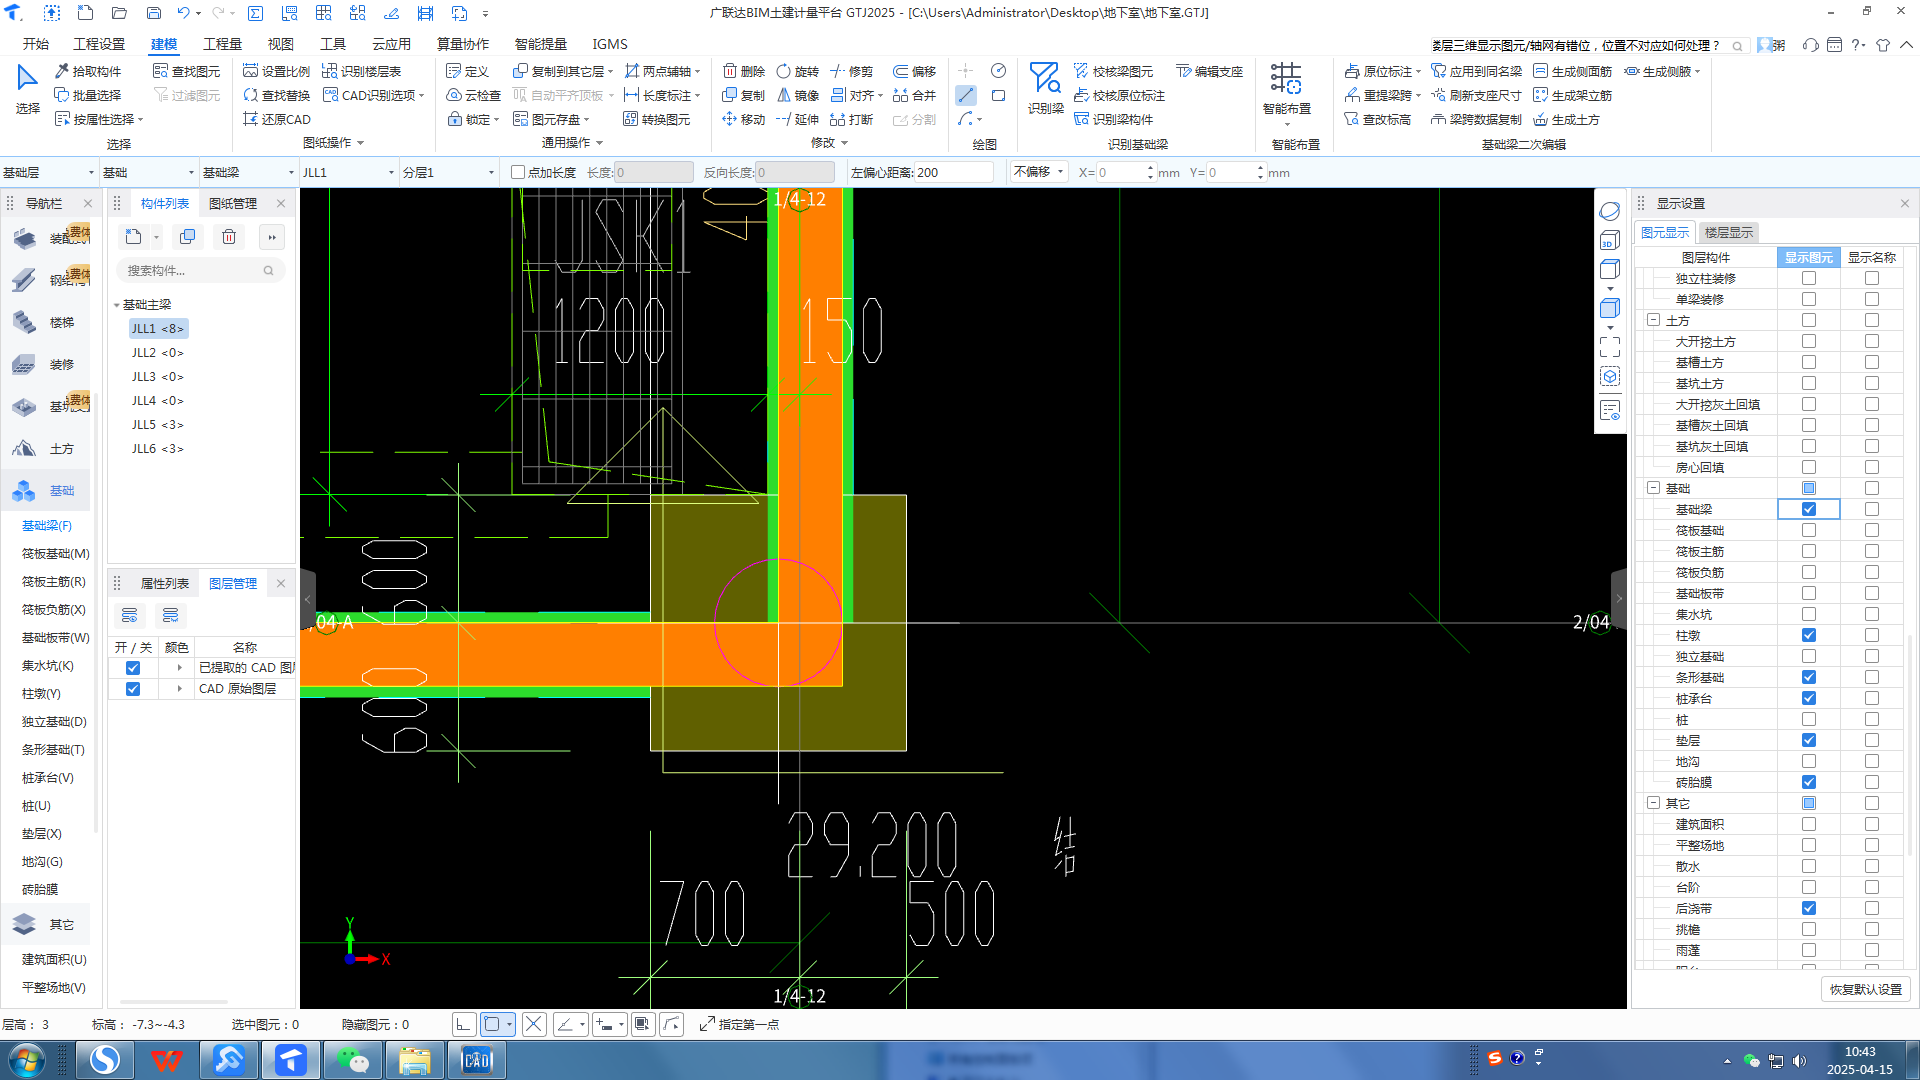1920x1080 pixels.
Task: Open WeChat from the taskbar
Action: pos(352,1060)
